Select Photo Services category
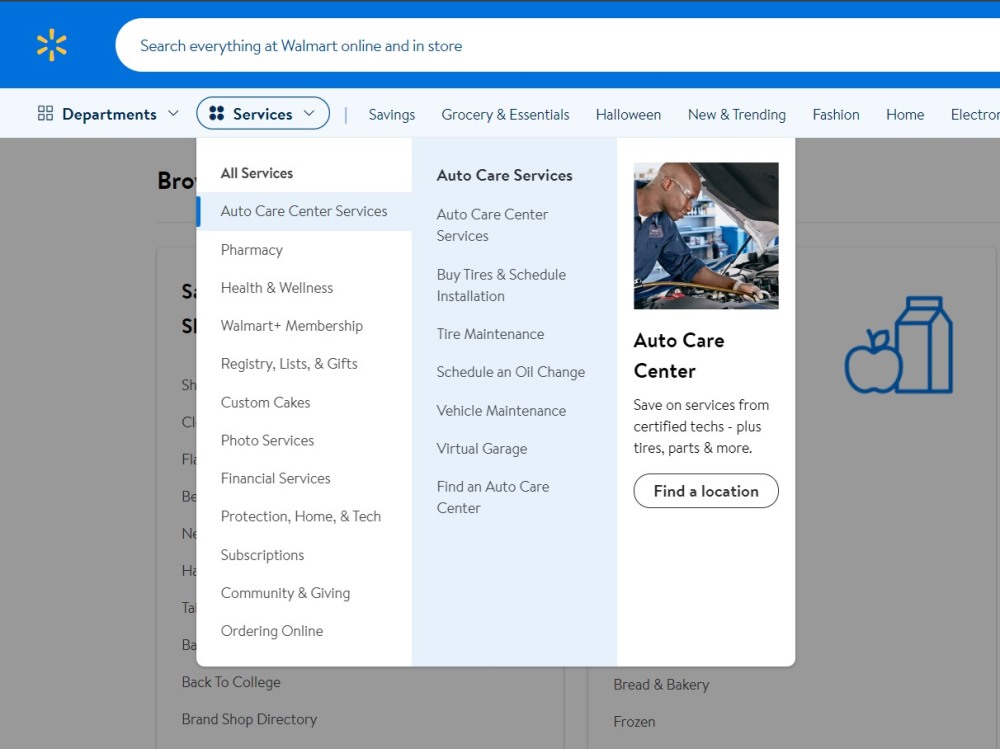Viewport: 1000px width, 749px height. point(267,440)
